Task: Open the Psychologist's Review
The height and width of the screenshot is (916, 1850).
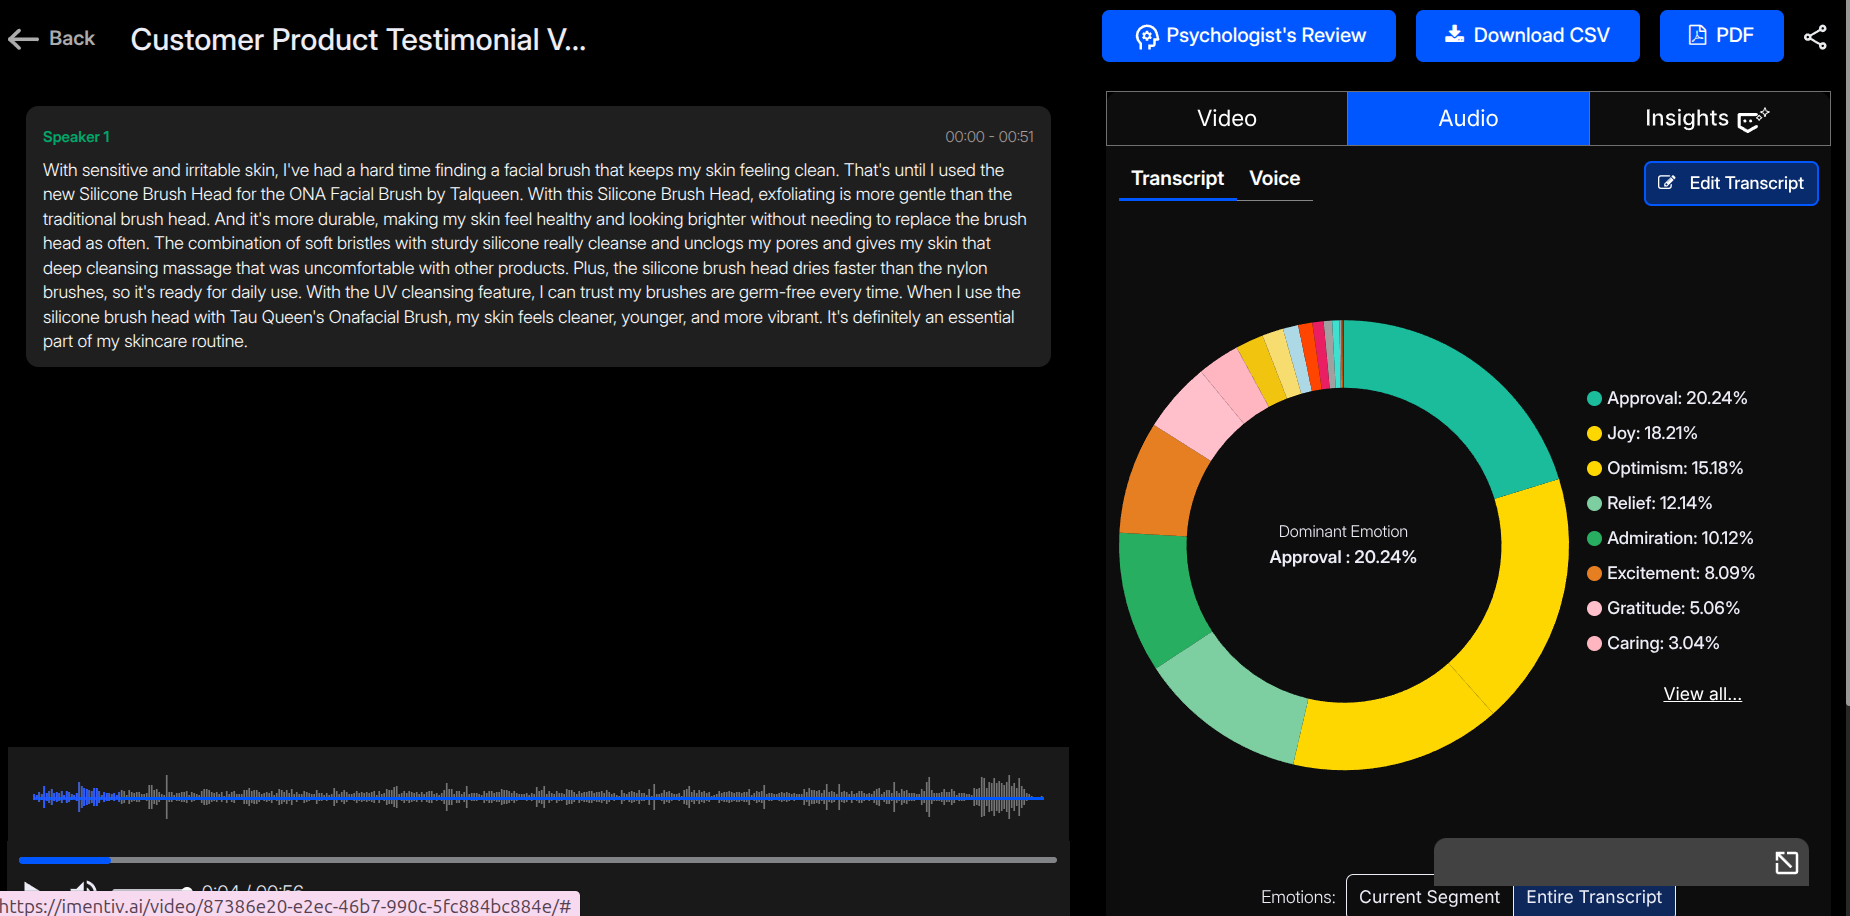Action: point(1248,36)
